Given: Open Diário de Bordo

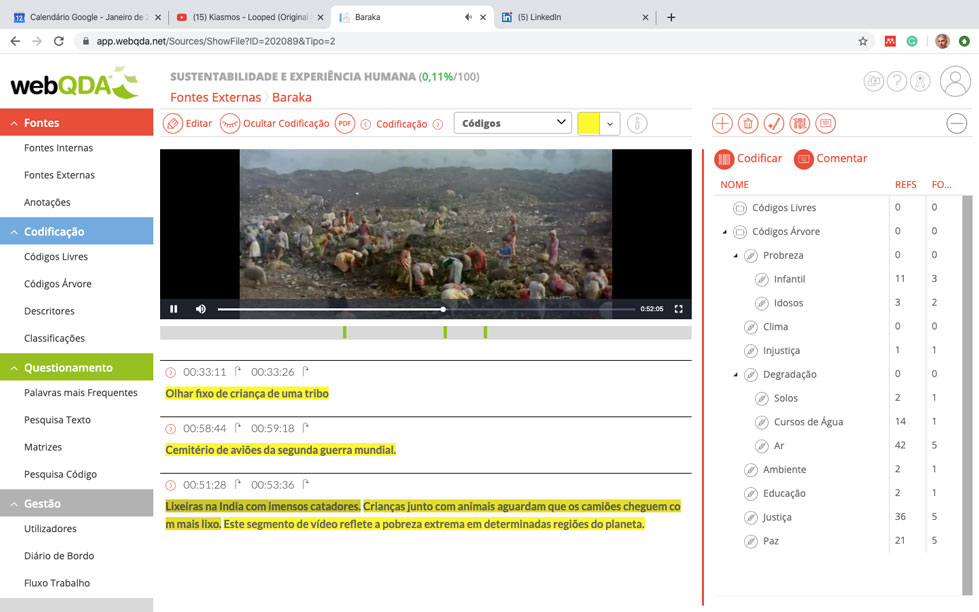Looking at the screenshot, I should click(x=59, y=556).
